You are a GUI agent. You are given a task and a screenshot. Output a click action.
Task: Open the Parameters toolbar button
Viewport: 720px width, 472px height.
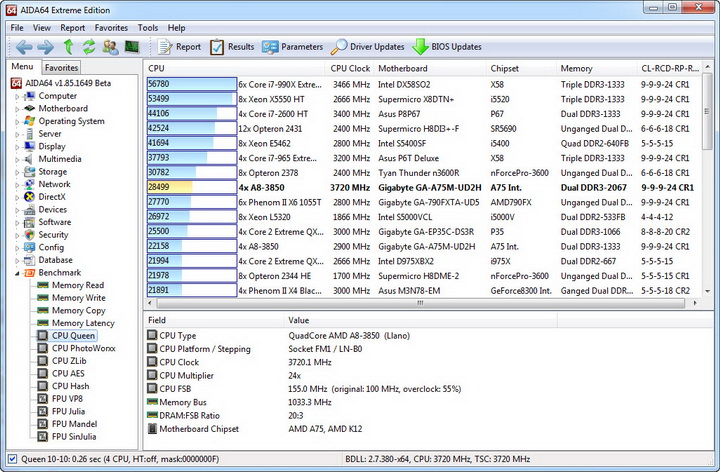pyautogui.click(x=292, y=47)
